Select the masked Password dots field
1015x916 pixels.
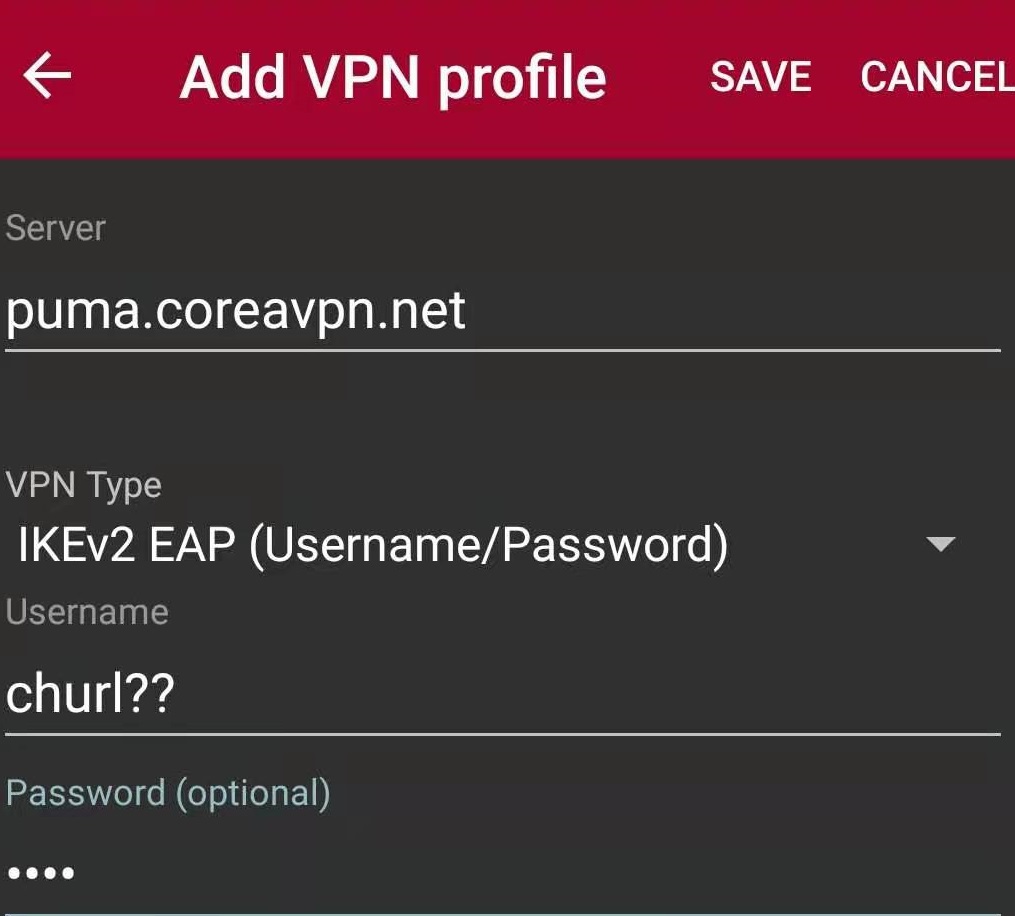point(502,873)
